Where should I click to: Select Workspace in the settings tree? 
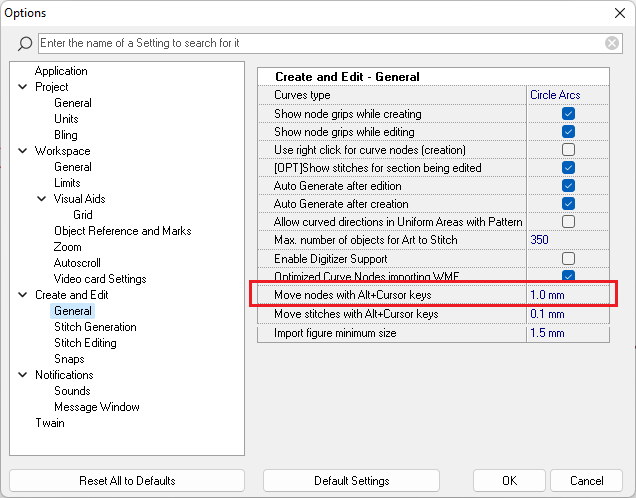62,151
